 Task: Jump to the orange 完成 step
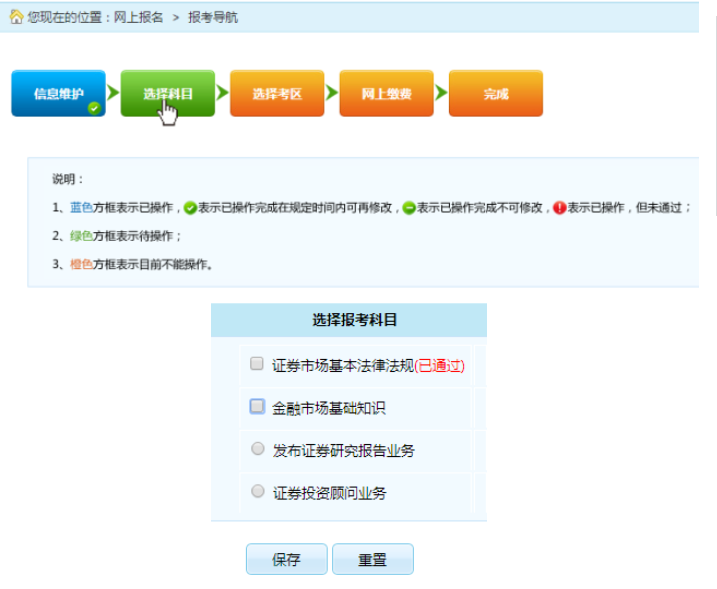click(496, 93)
